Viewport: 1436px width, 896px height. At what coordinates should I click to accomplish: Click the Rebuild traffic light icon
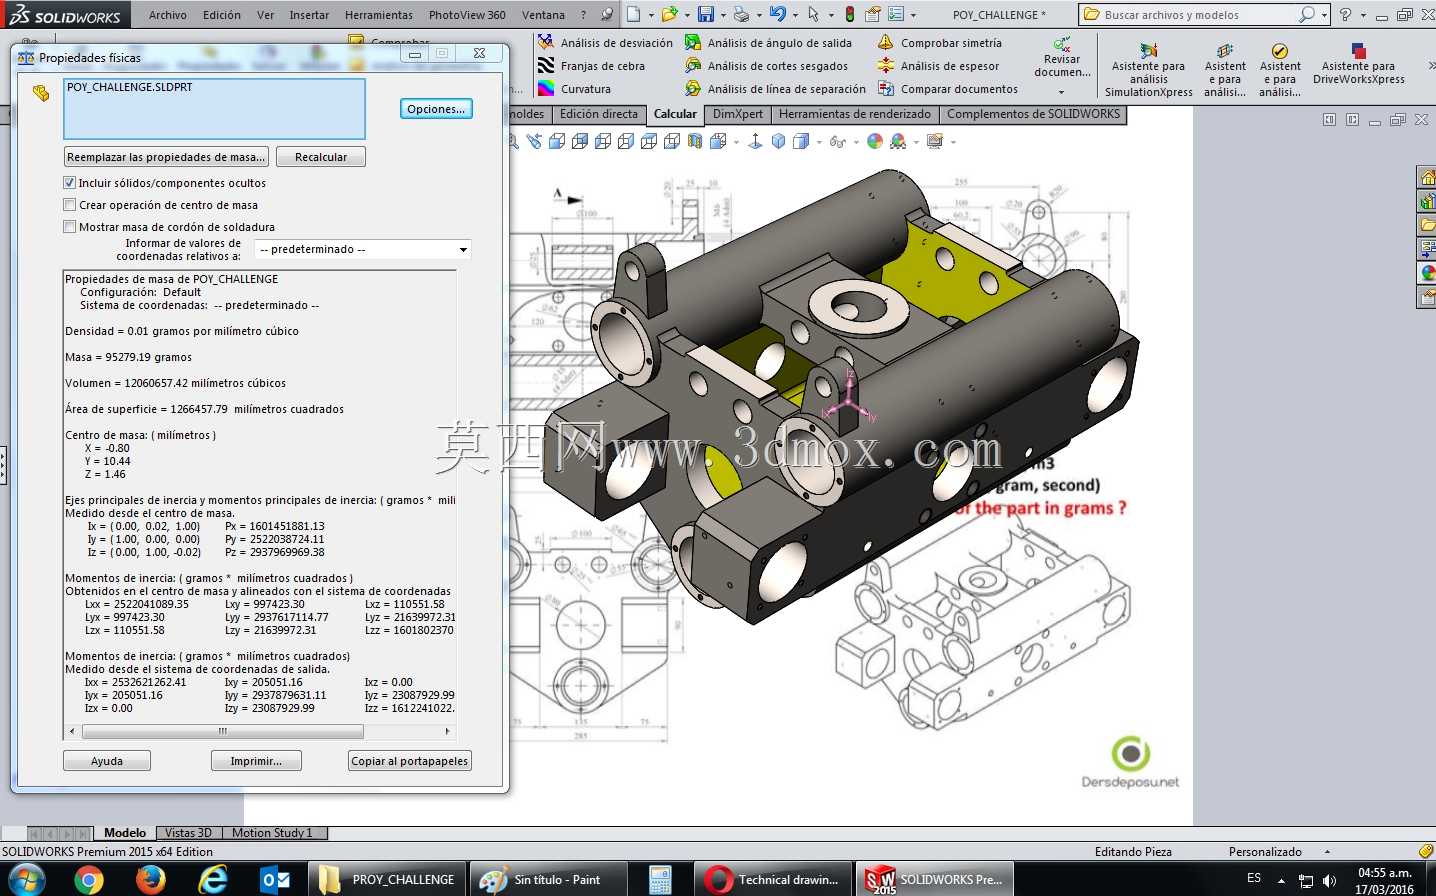(x=849, y=14)
